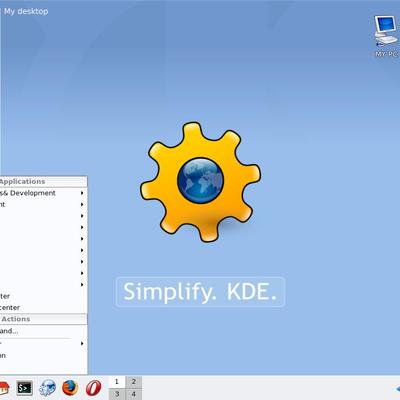Open the submenu directly under the 'and...' entry

tap(43, 343)
